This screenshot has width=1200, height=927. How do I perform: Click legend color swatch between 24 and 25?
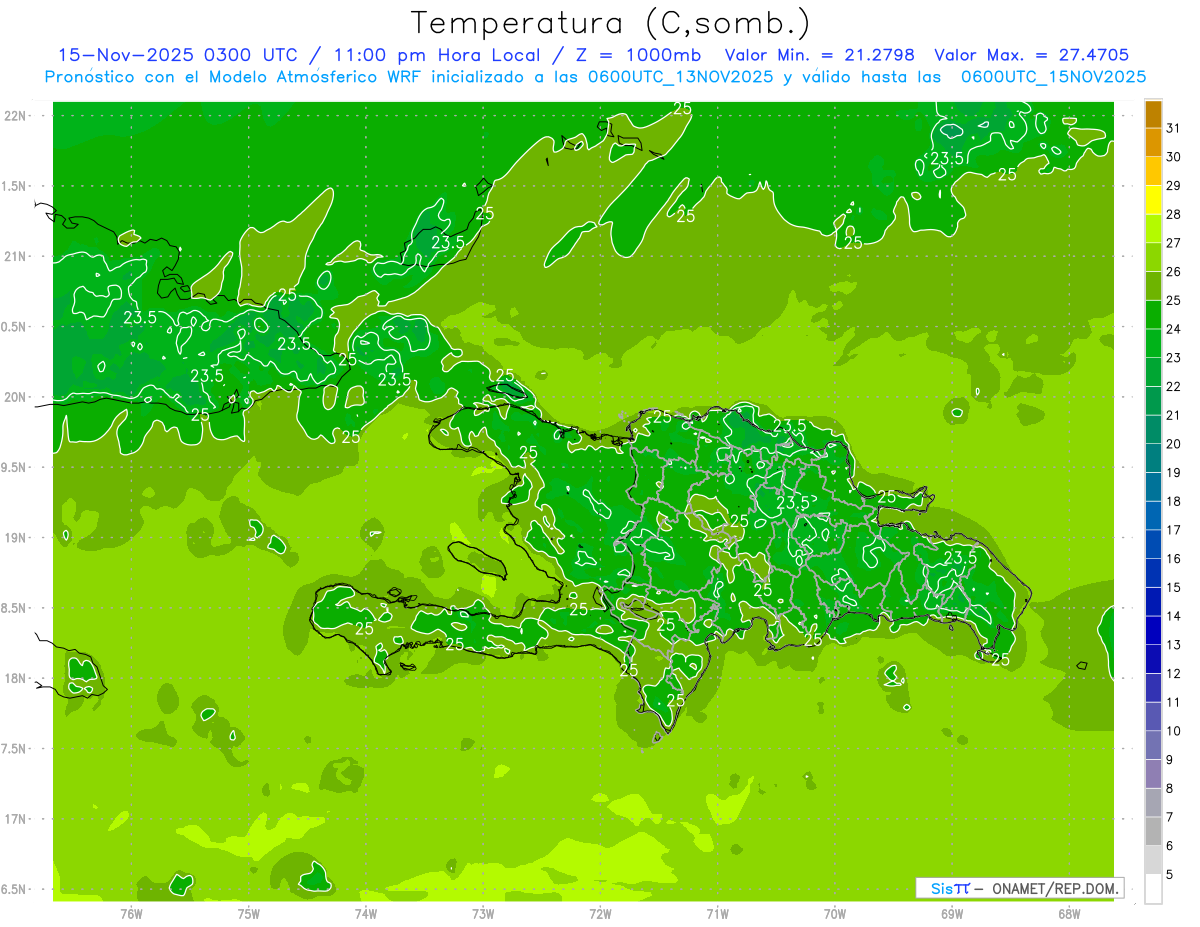coord(1153,315)
